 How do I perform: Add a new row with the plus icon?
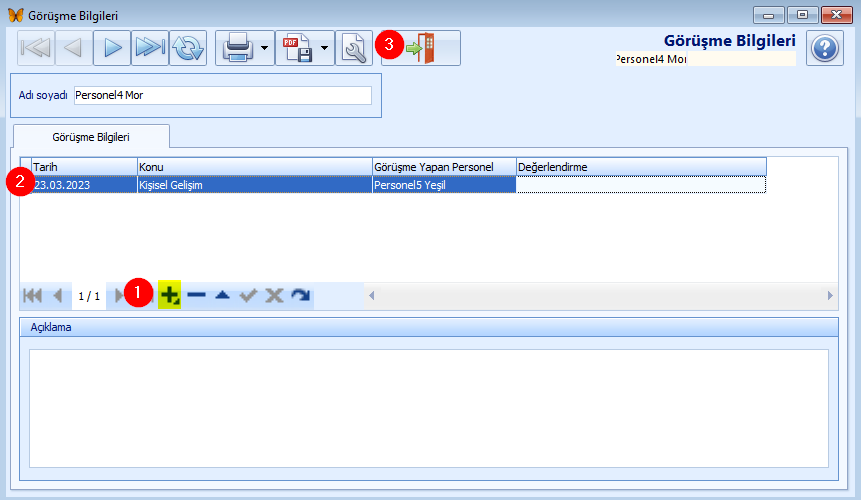(169, 296)
